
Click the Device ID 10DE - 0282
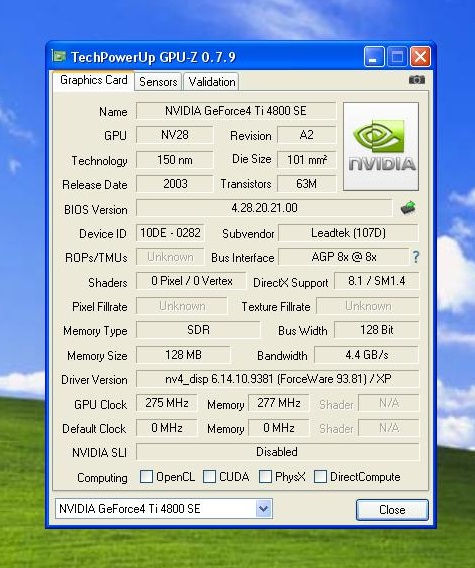click(x=170, y=233)
